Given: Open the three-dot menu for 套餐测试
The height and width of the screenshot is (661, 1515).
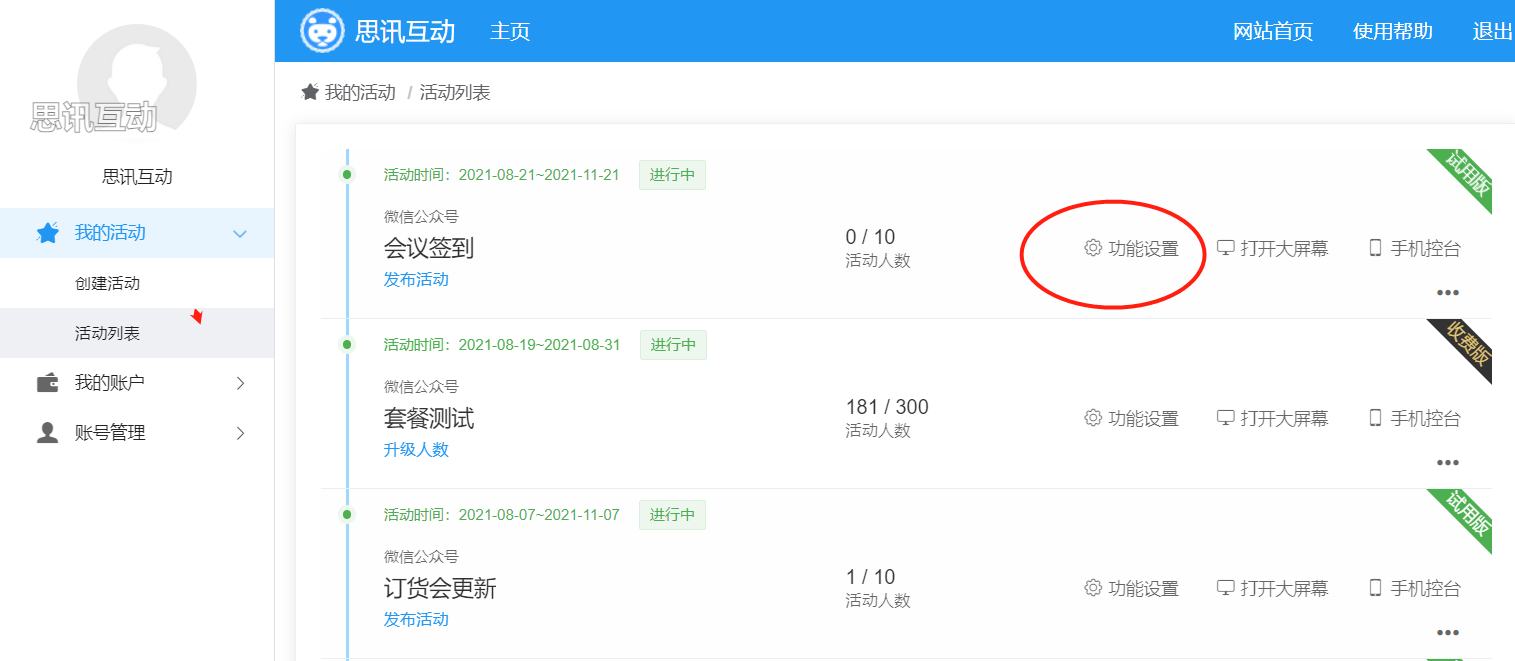Looking at the screenshot, I should coord(1448,463).
